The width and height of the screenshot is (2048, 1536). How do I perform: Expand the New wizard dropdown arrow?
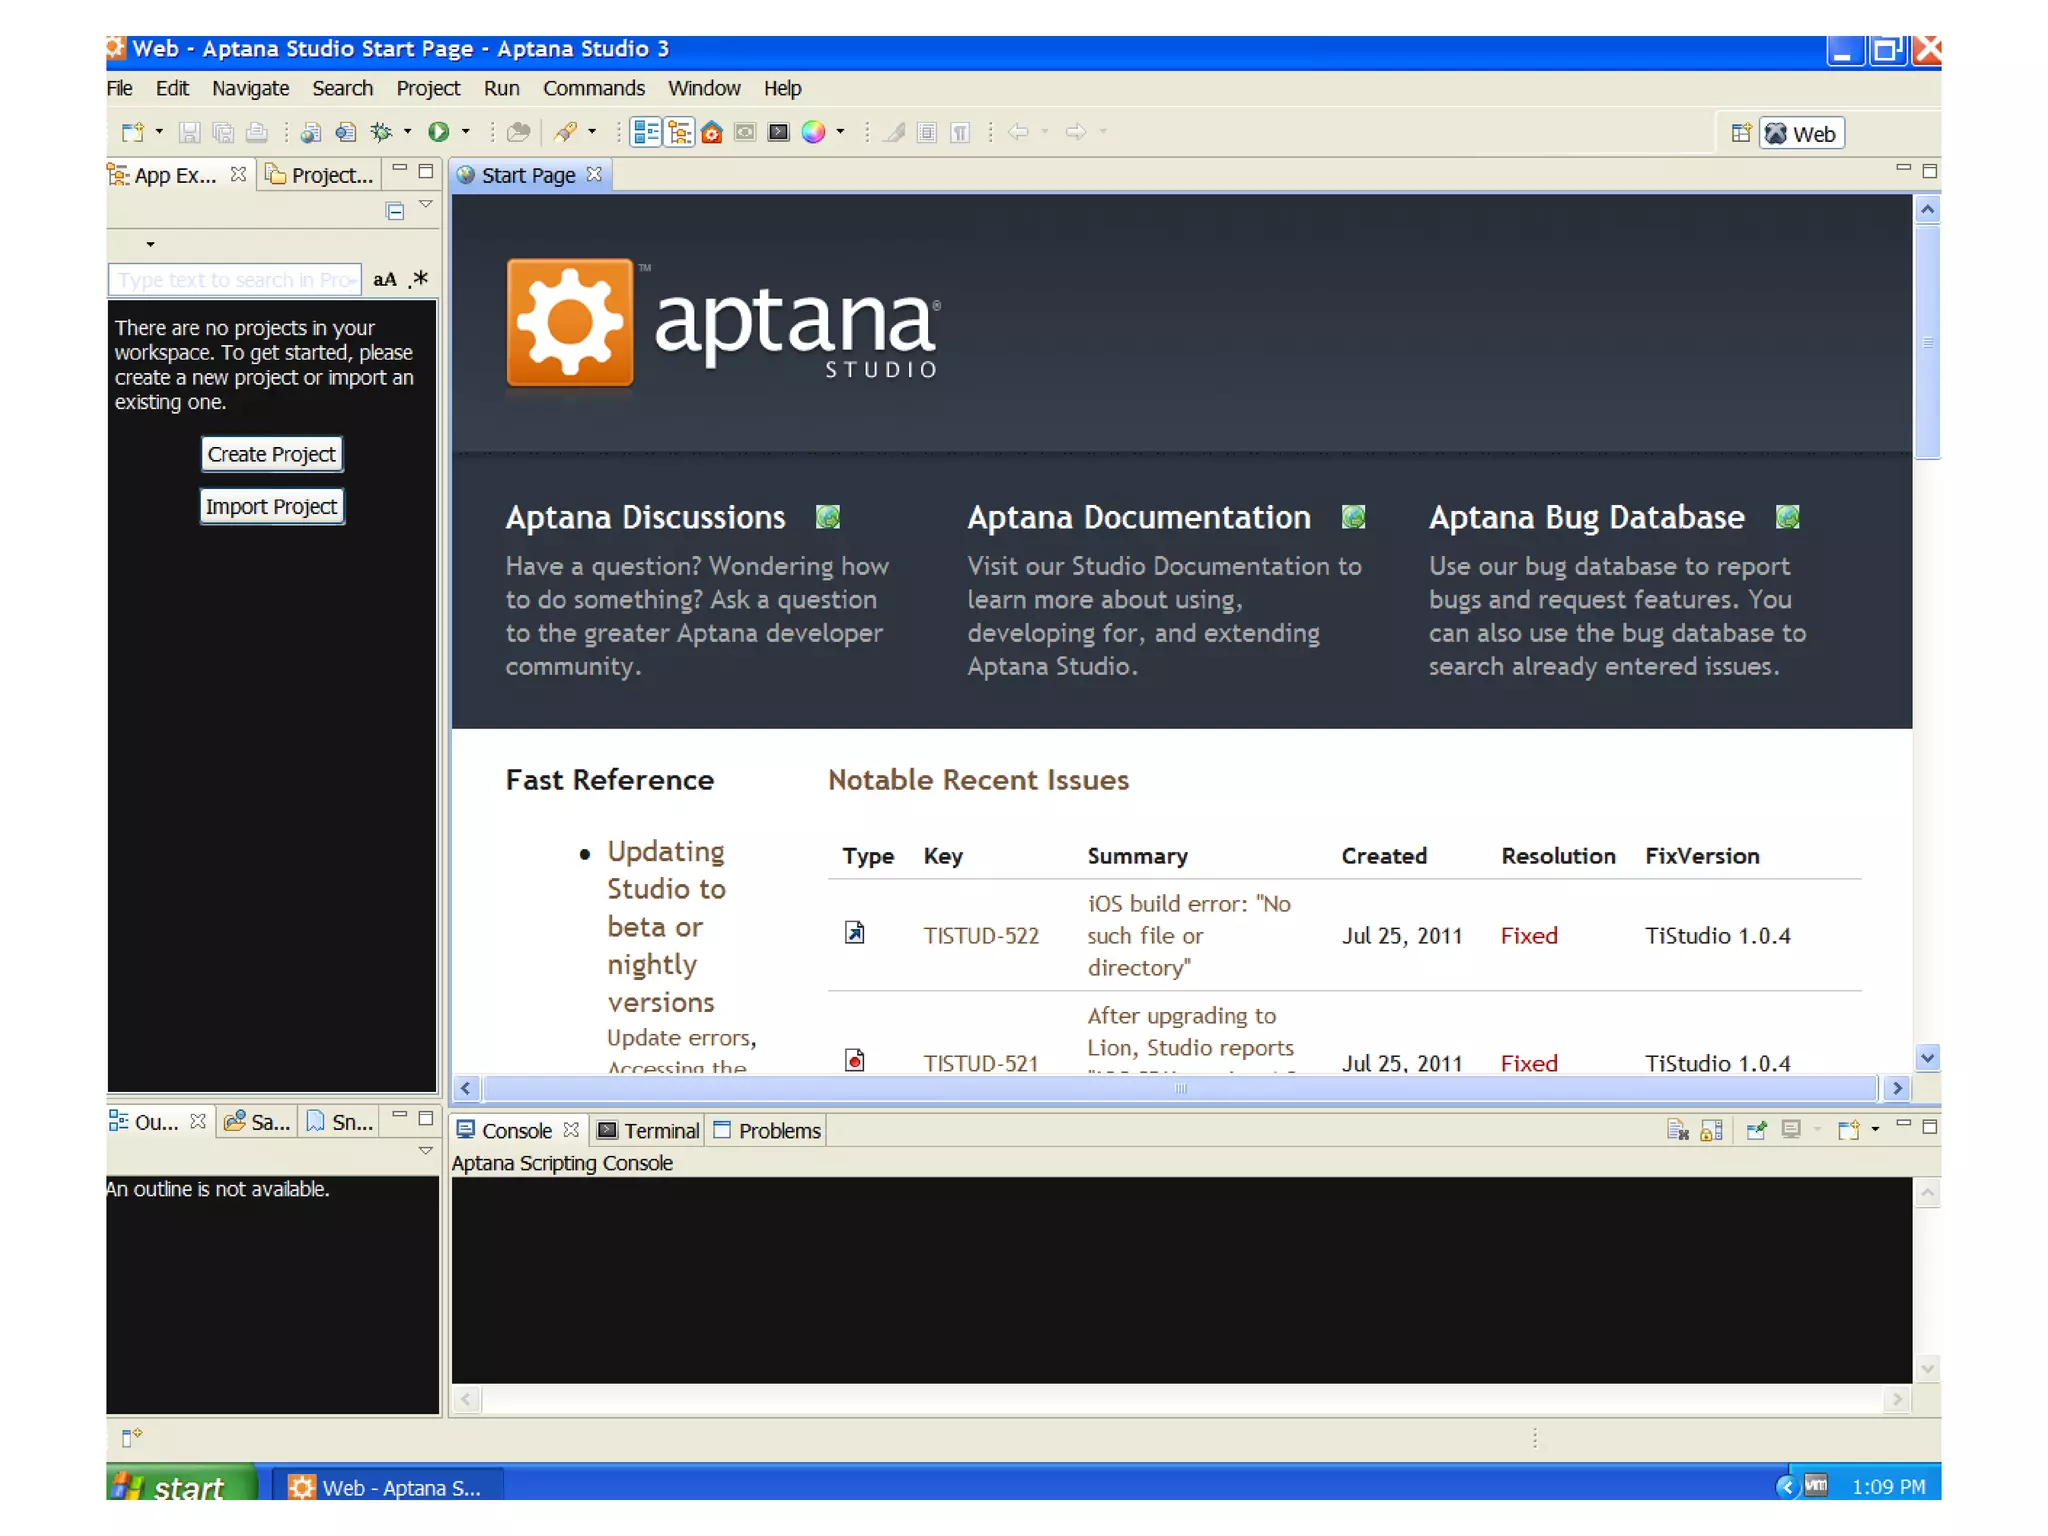159,131
